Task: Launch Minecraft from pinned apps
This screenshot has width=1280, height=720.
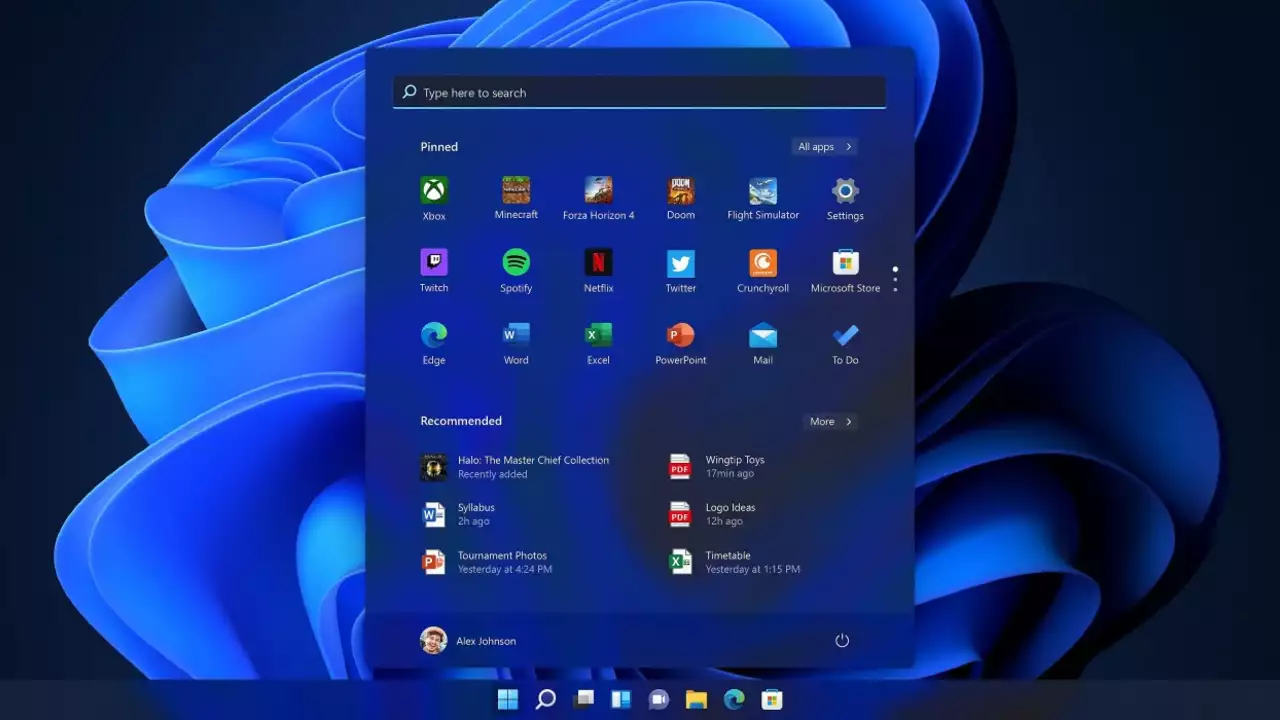Action: (x=516, y=190)
